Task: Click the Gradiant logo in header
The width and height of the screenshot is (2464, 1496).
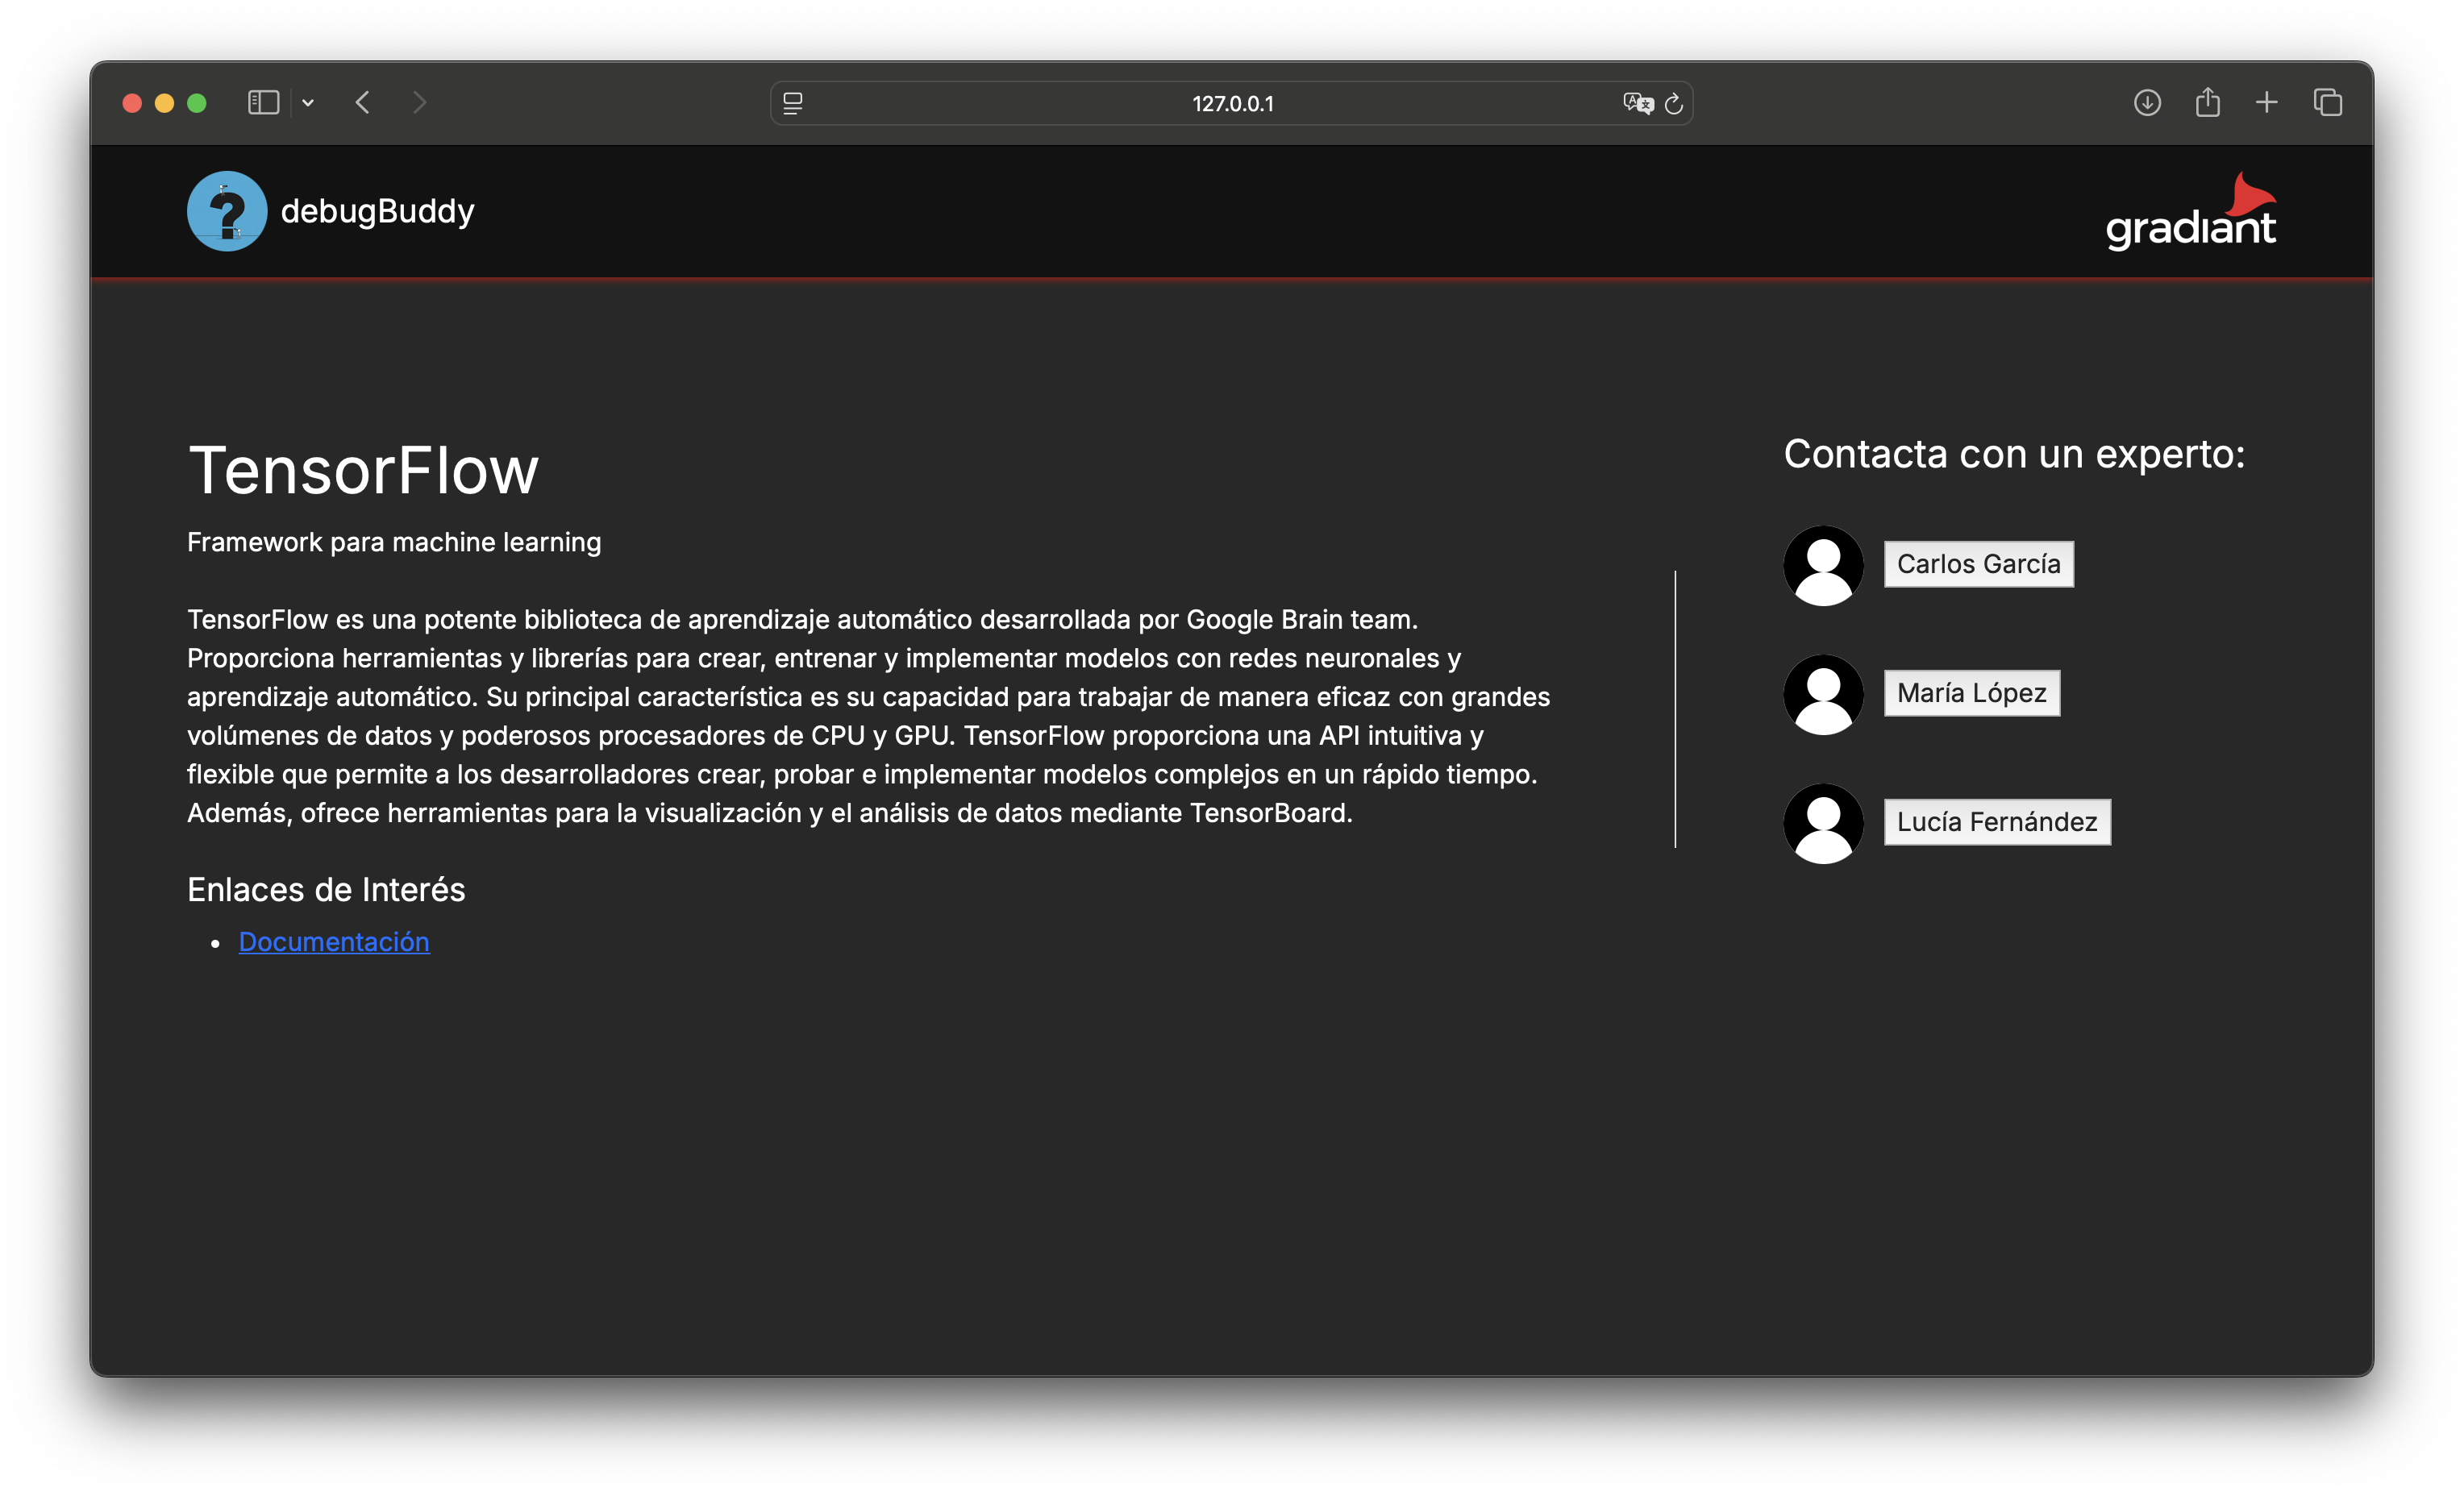Action: point(2190,212)
